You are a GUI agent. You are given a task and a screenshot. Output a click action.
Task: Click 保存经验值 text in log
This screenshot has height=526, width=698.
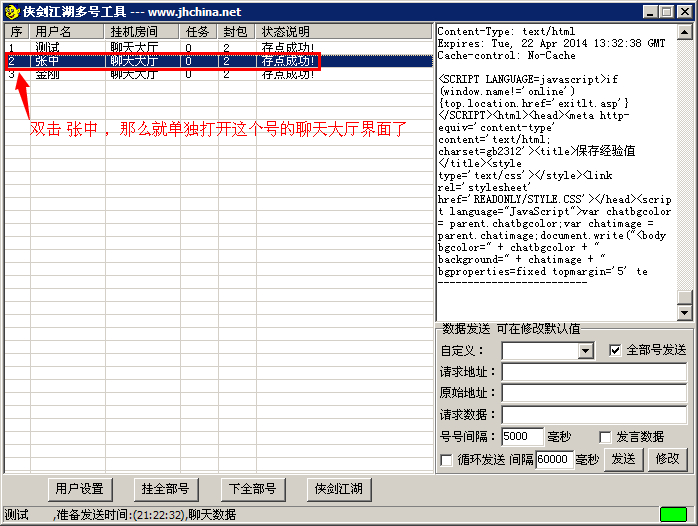click(606, 151)
